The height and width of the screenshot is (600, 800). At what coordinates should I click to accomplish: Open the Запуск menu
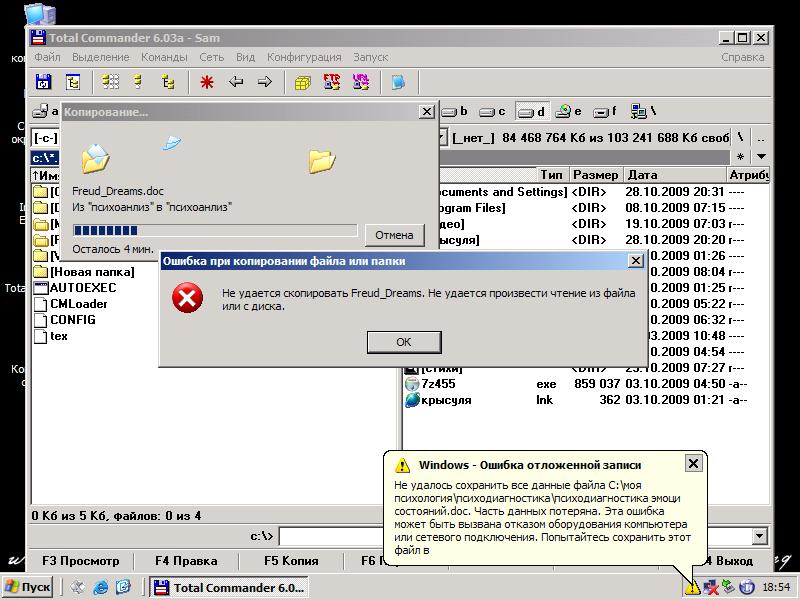[x=371, y=57]
